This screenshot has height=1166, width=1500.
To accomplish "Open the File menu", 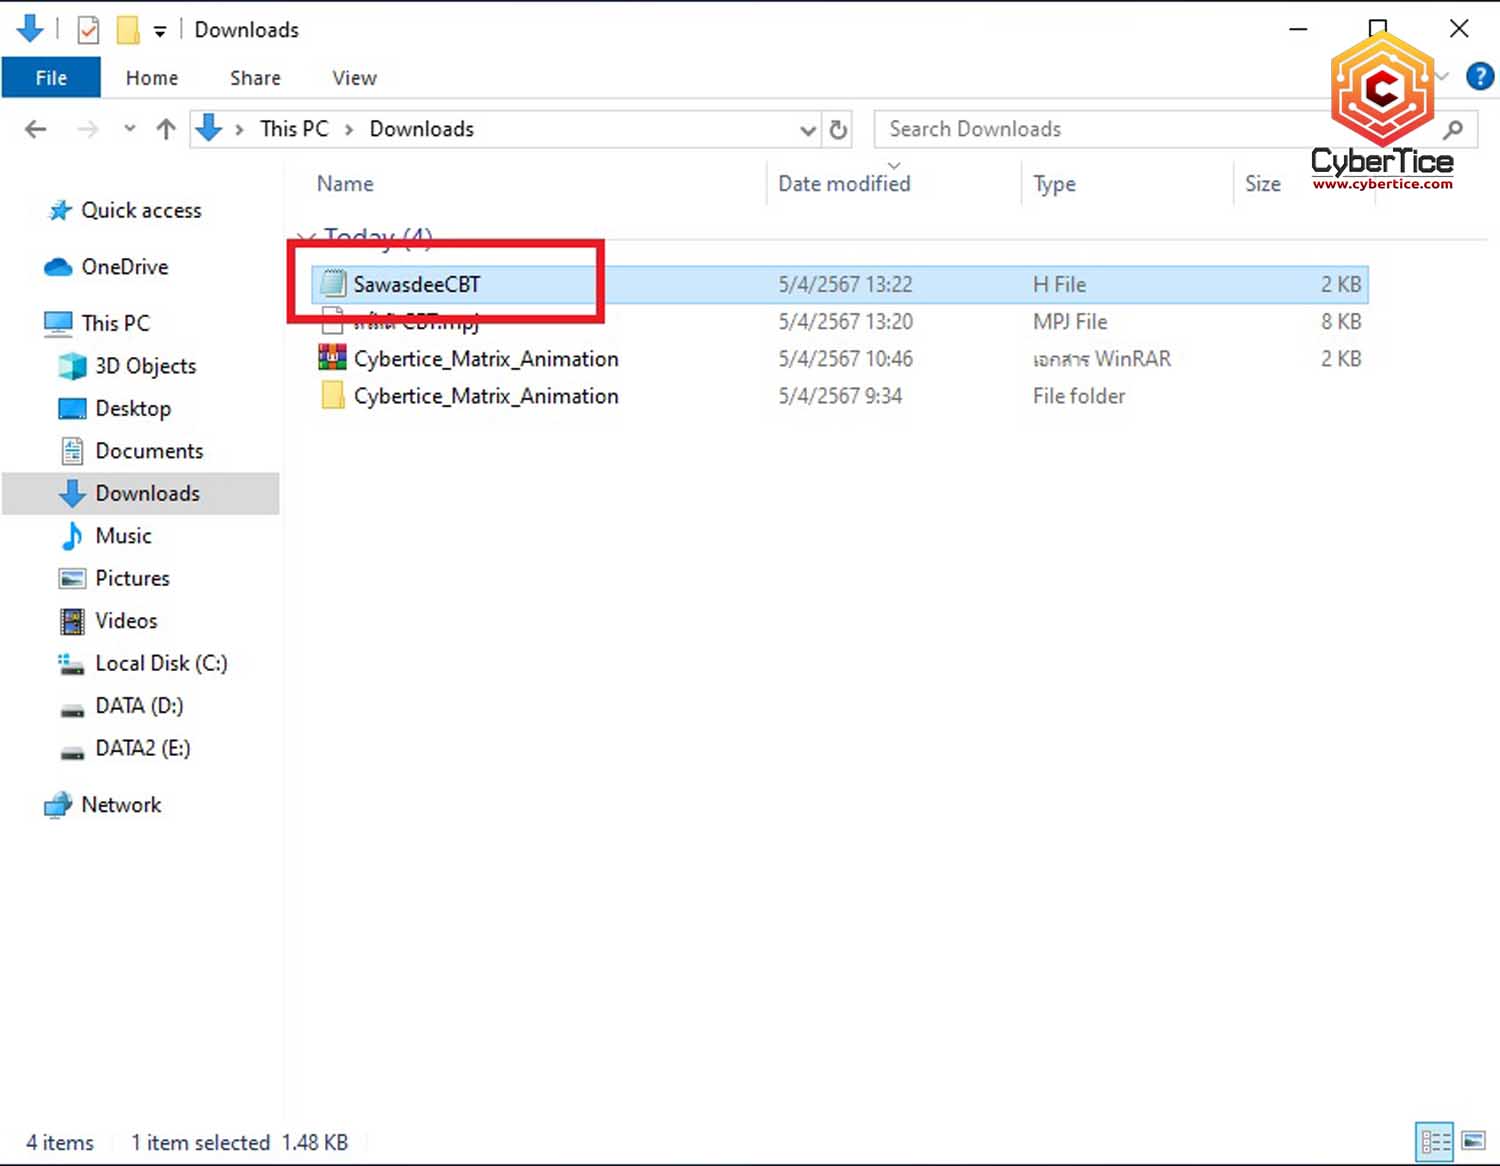I will coord(51,78).
